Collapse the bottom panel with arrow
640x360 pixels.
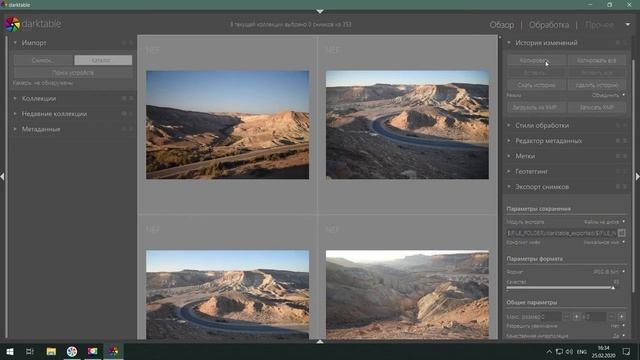pos(320,341)
